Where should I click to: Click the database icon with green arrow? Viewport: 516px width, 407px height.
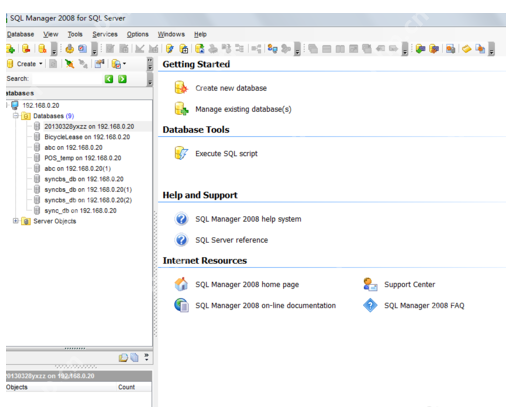(200, 49)
